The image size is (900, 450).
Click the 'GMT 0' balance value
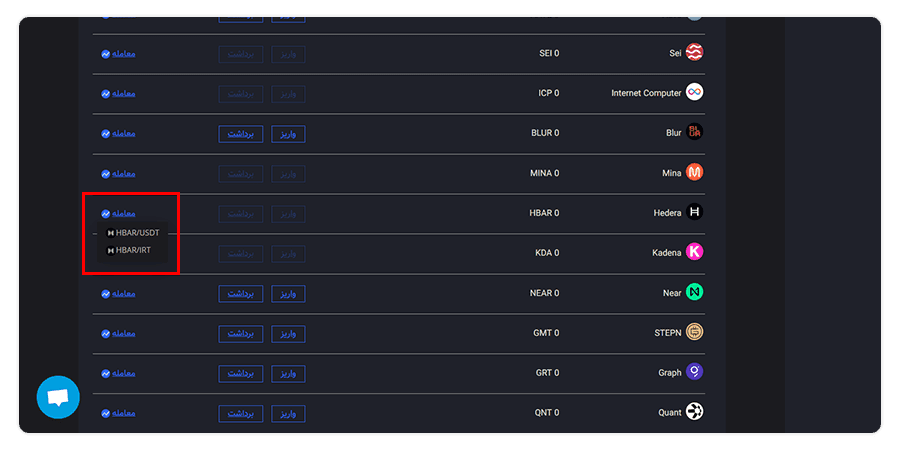(547, 333)
